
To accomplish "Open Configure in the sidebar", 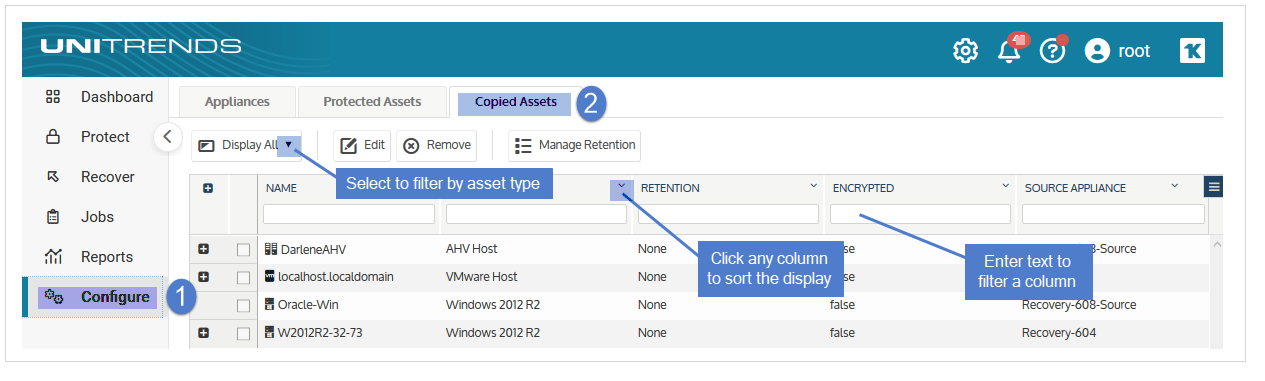I will 97,297.
